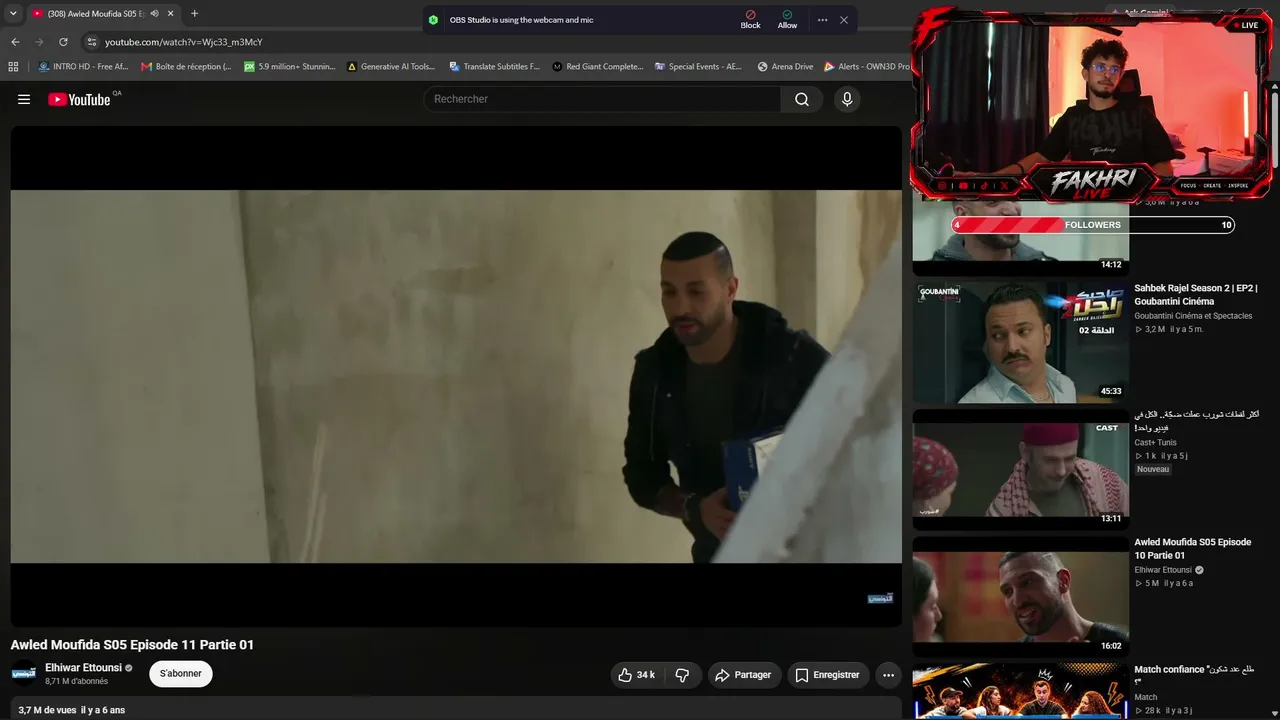This screenshot has height=720, width=1280.
Task: Share the video with Partager
Action: [x=742, y=675]
